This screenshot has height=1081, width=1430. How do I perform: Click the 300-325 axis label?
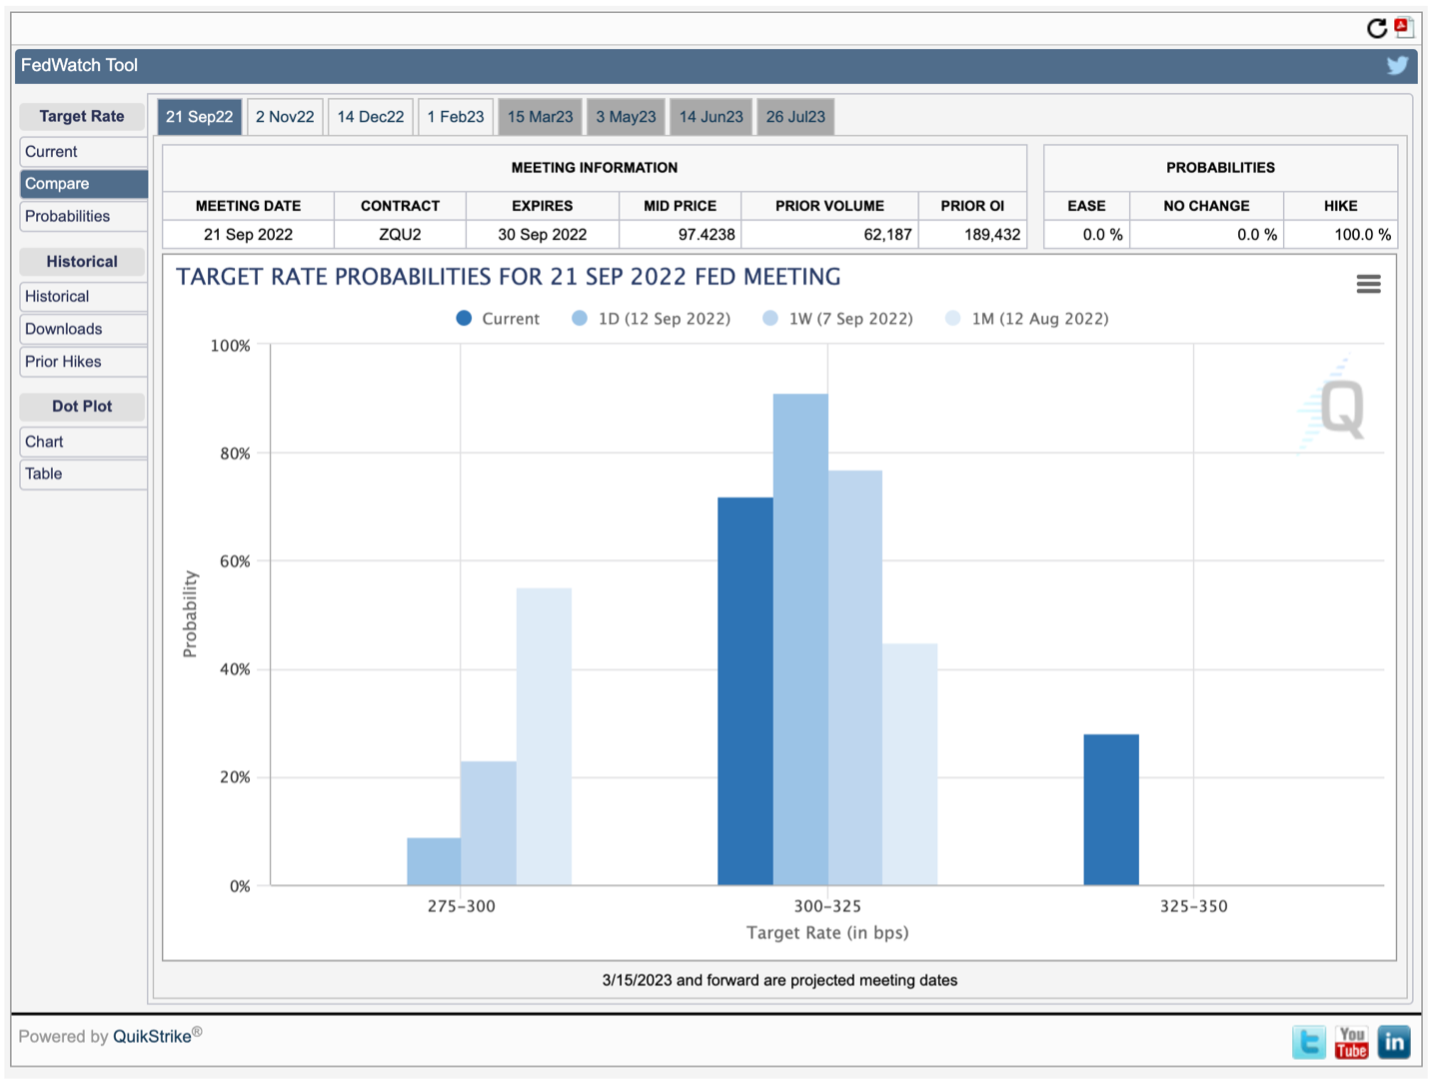click(827, 906)
